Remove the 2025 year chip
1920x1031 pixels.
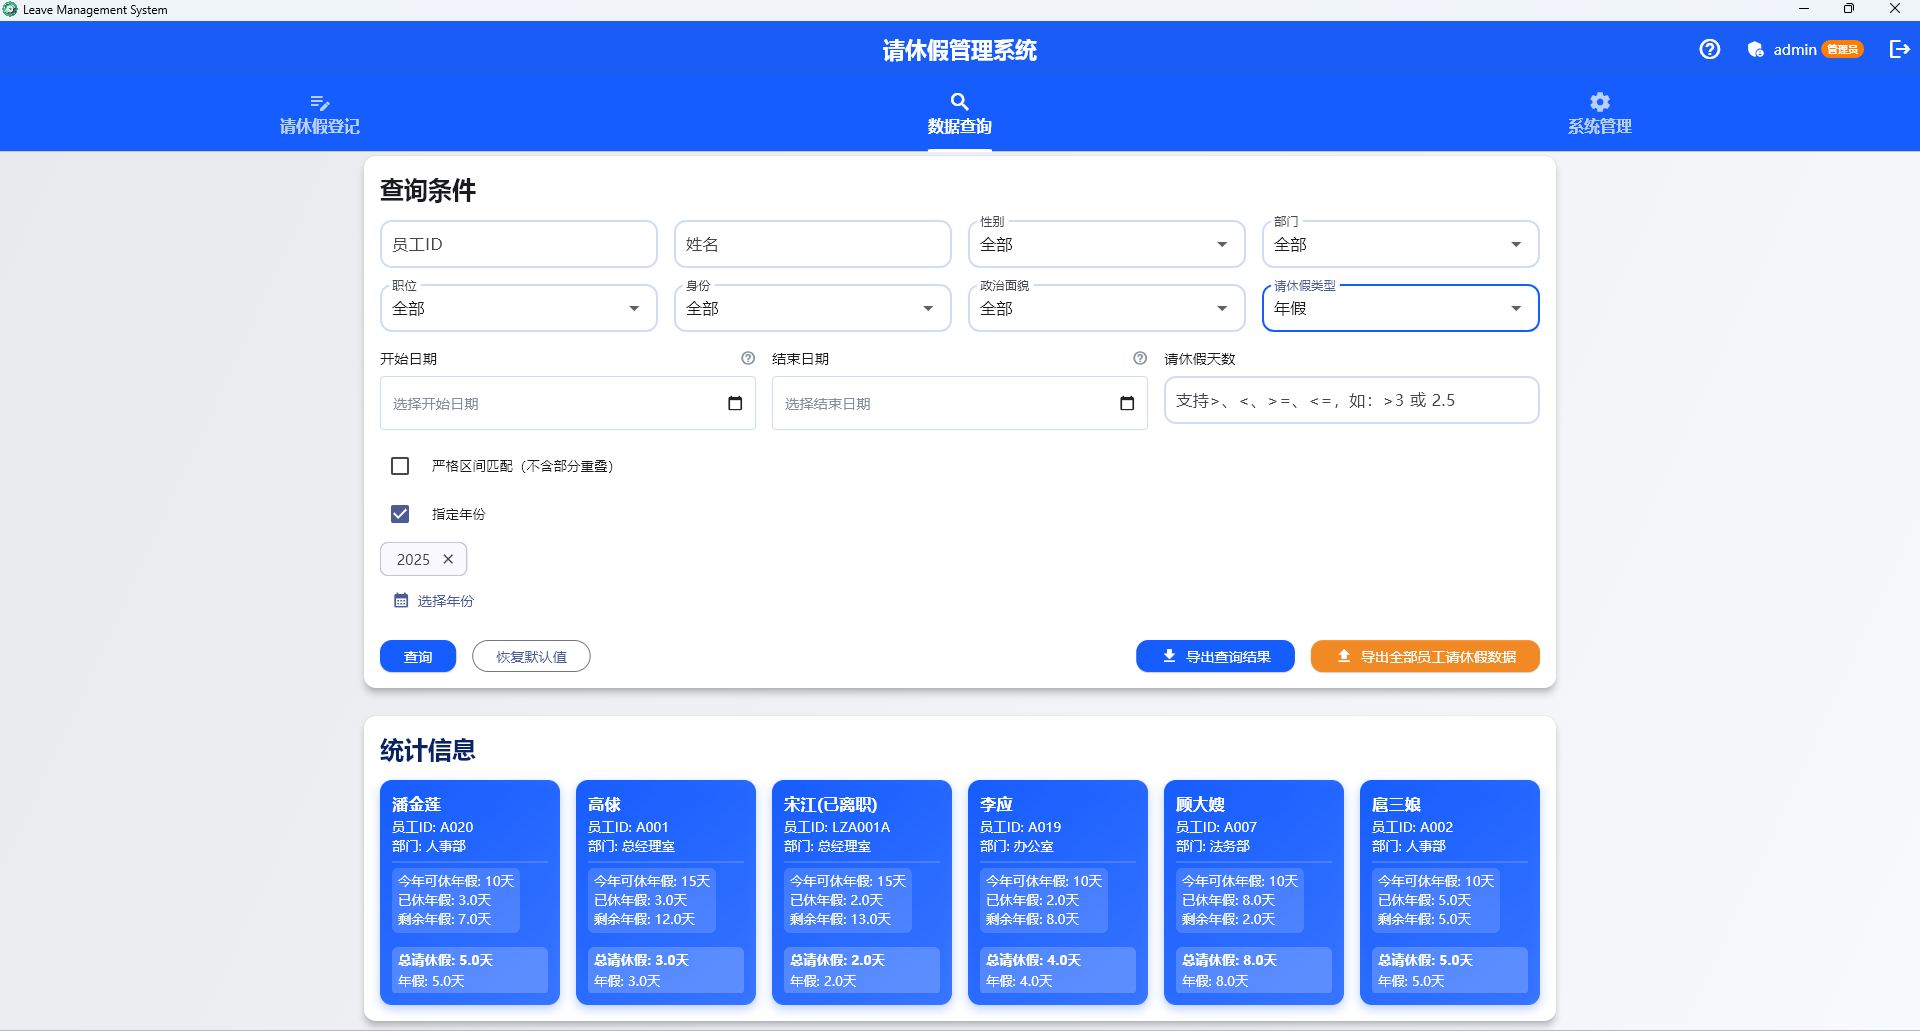pyautogui.click(x=448, y=559)
